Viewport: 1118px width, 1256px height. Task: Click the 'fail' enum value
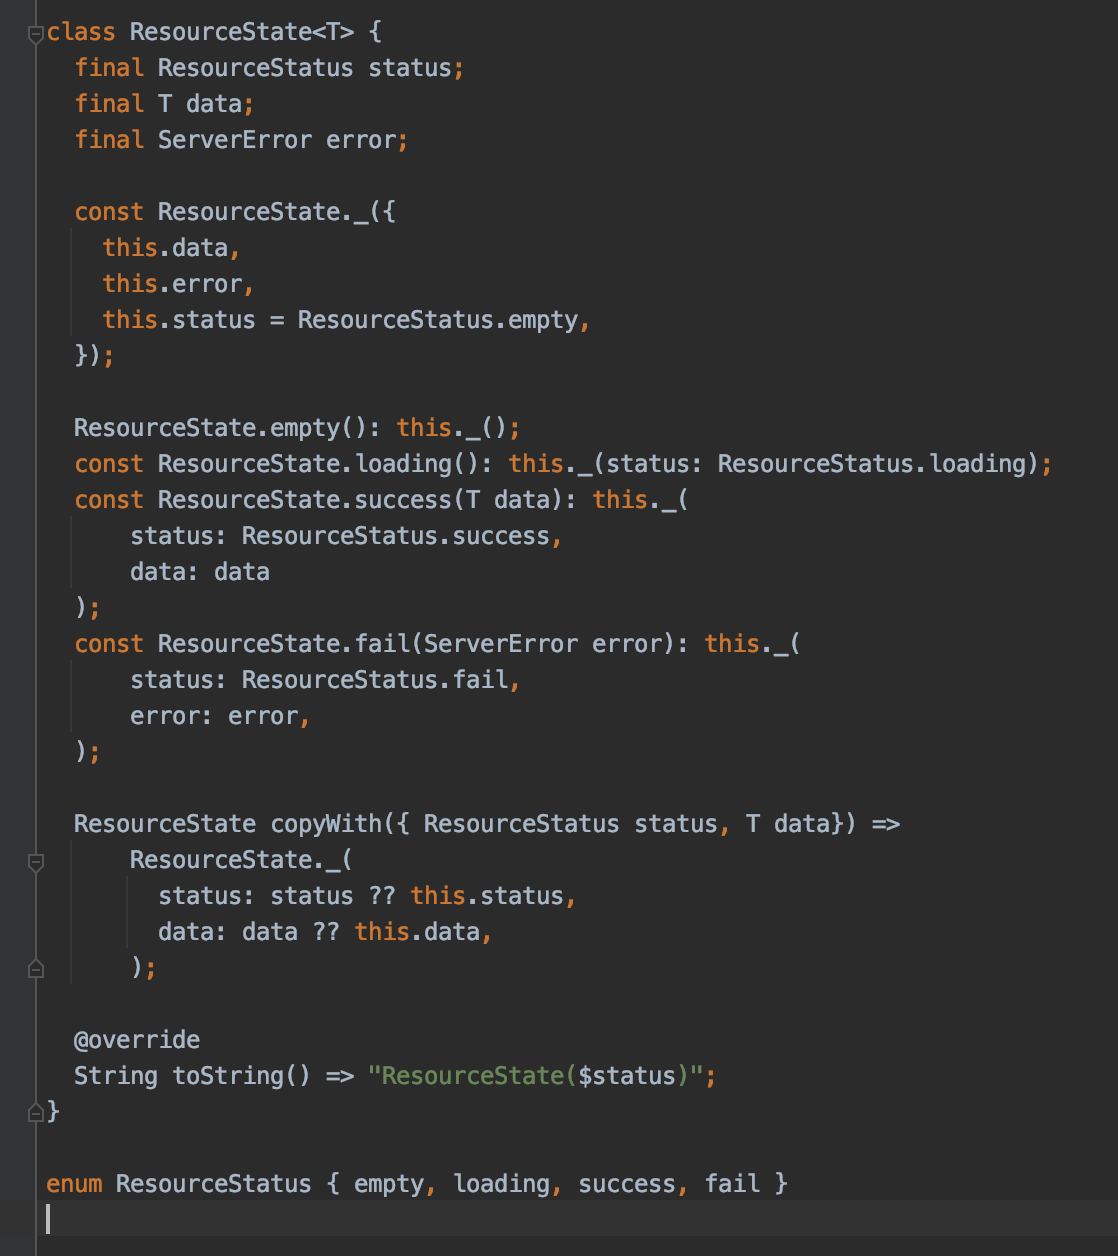(732, 1184)
